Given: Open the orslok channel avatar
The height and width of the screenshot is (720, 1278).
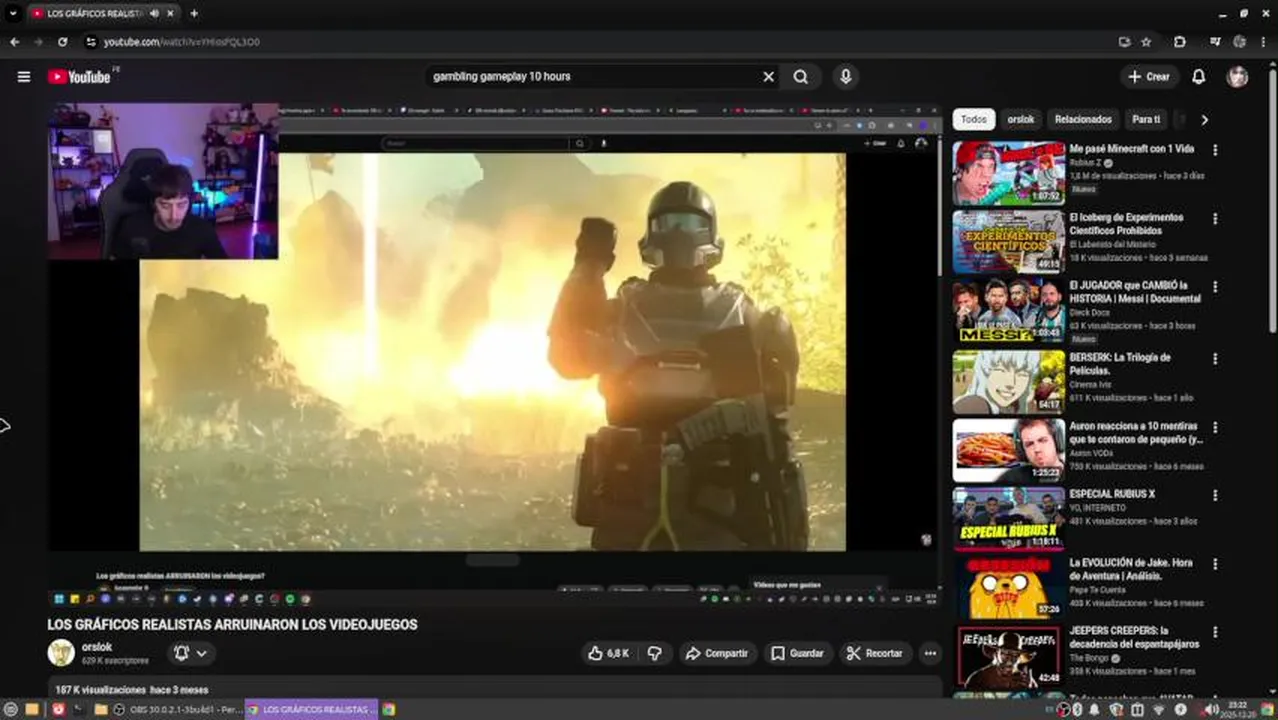Looking at the screenshot, I should [x=61, y=653].
